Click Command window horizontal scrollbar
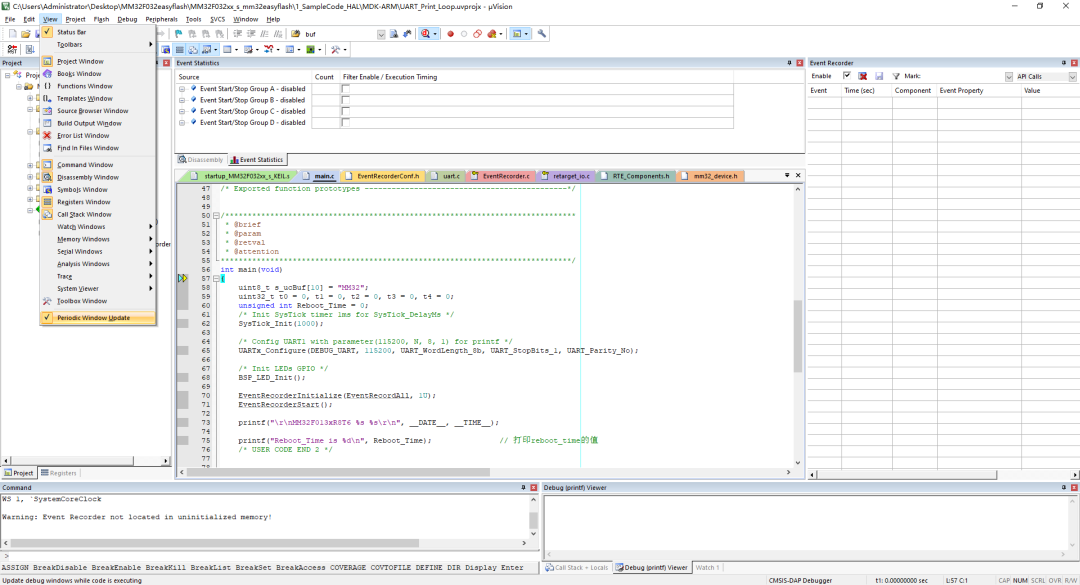1080x585 pixels. coord(214,543)
